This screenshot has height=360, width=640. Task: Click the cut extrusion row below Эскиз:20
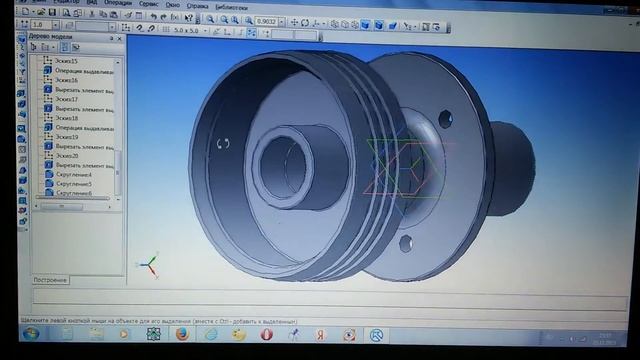[x=79, y=165]
